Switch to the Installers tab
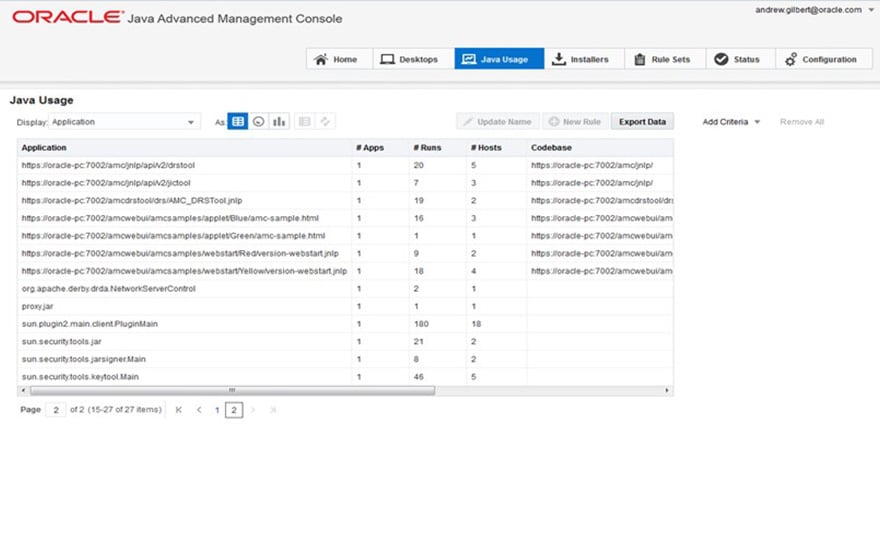The width and height of the screenshot is (880, 533). [581, 59]
